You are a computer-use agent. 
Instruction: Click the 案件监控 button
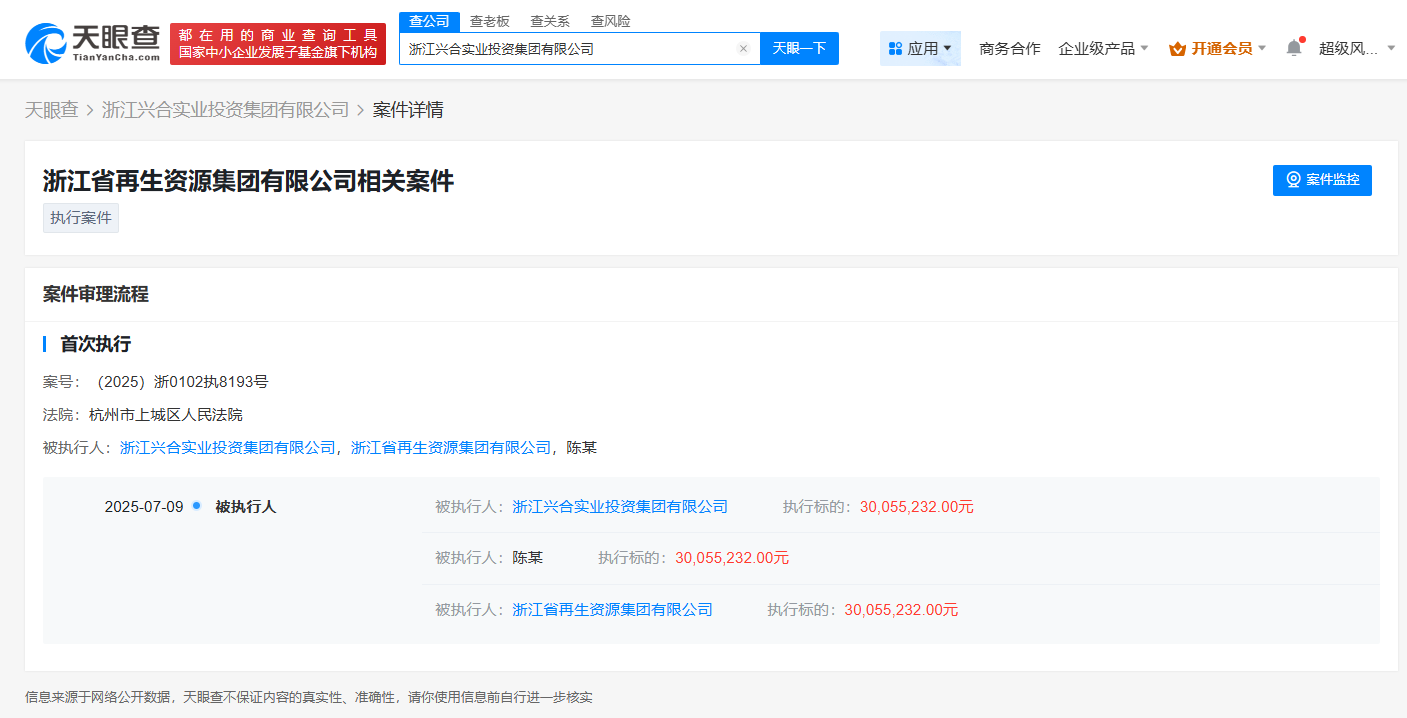tap(1322, 180)
